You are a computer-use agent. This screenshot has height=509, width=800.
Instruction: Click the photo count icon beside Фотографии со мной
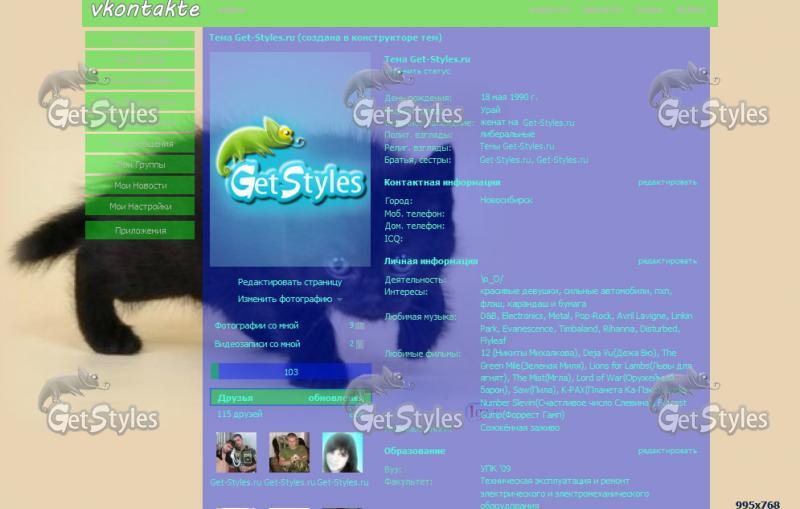click(359, 325)
